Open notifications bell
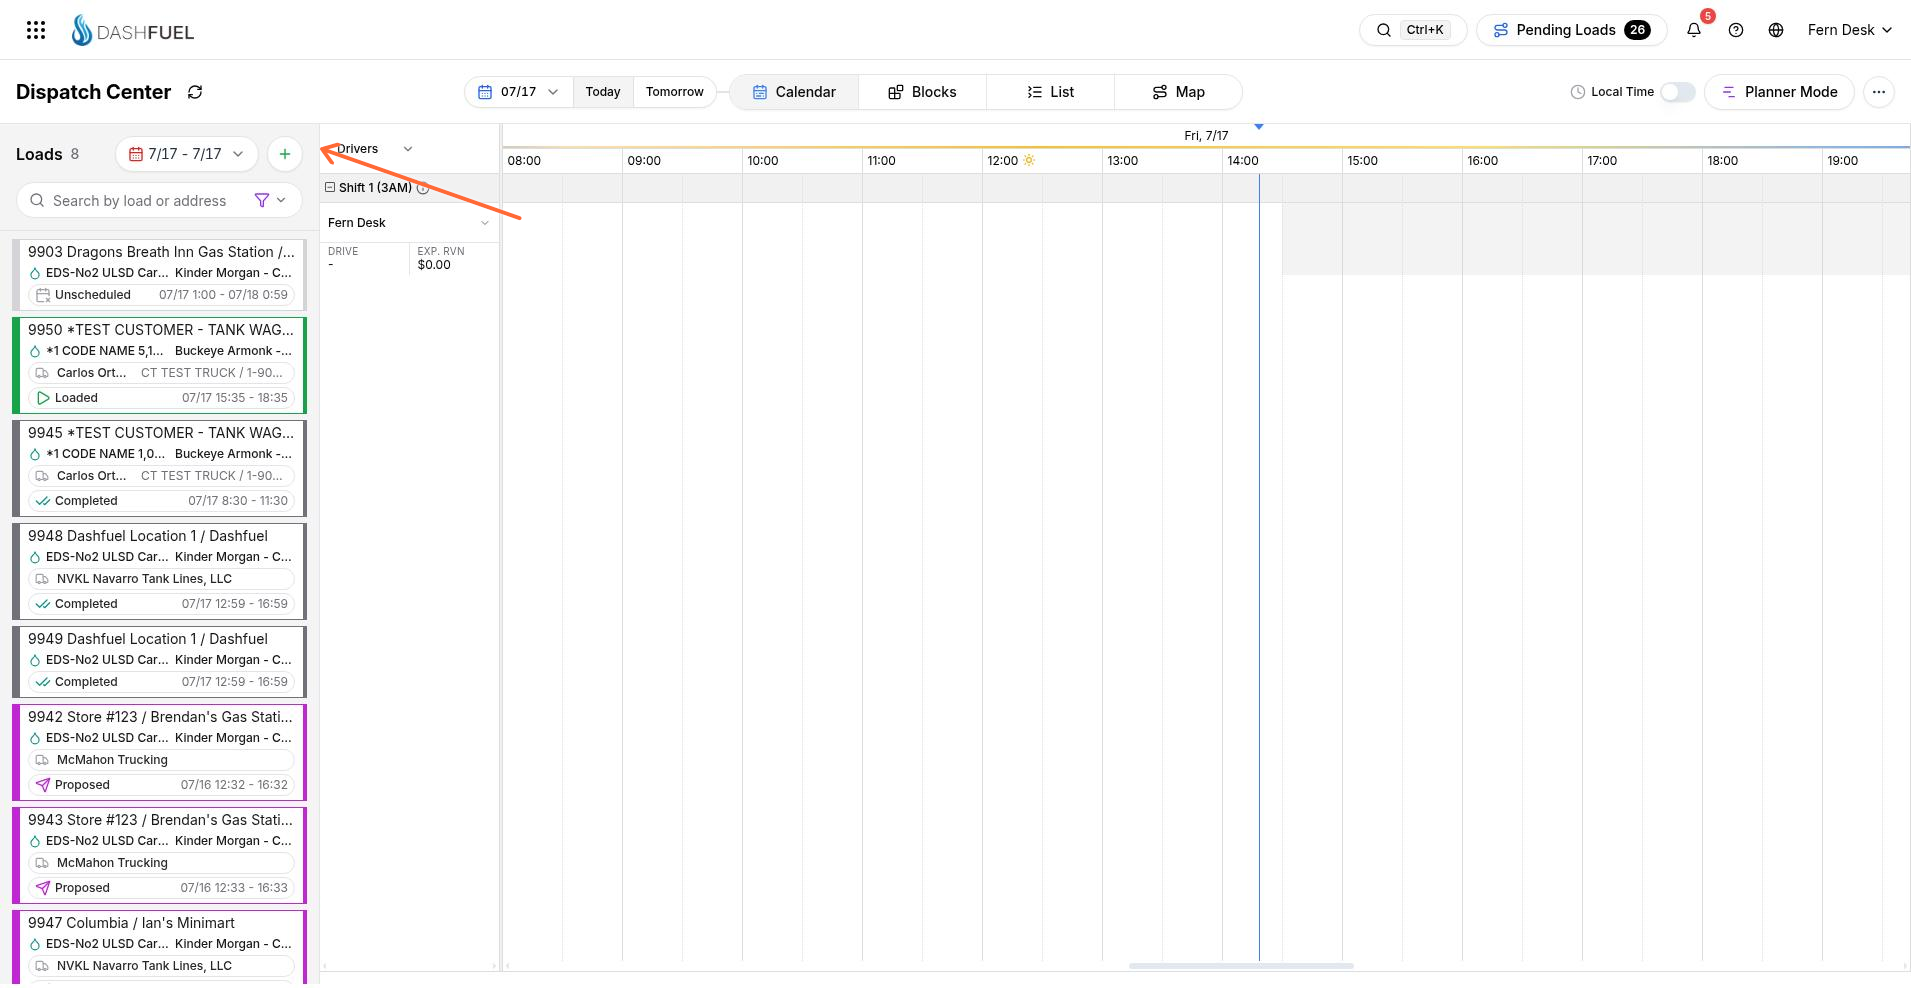The height and width of the screenshot is (988, 1911). coord(1694,30)
